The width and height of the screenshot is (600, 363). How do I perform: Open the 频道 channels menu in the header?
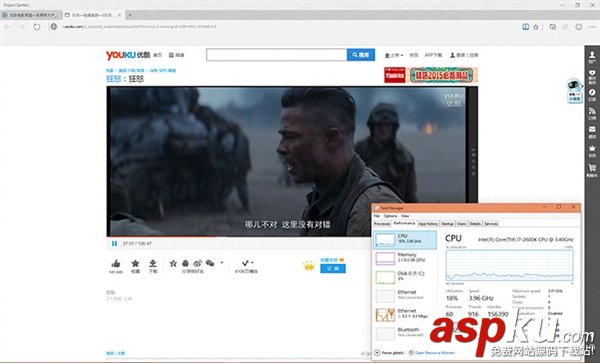[176, 55]
